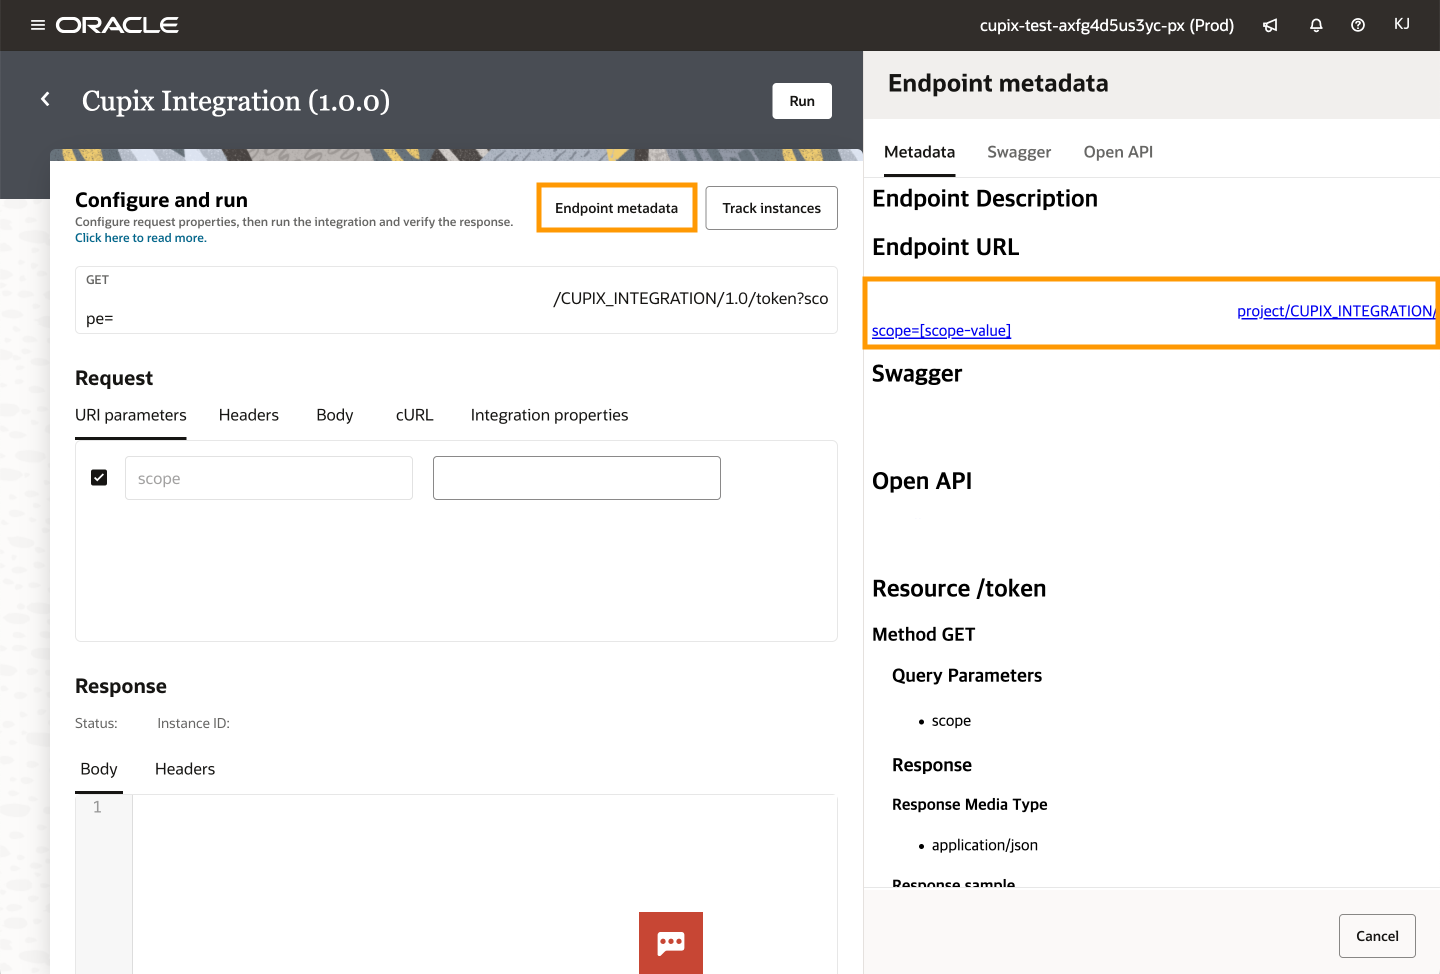Open the notifications bell
Screen dimensions: 1440x974
coord(1316,25)
